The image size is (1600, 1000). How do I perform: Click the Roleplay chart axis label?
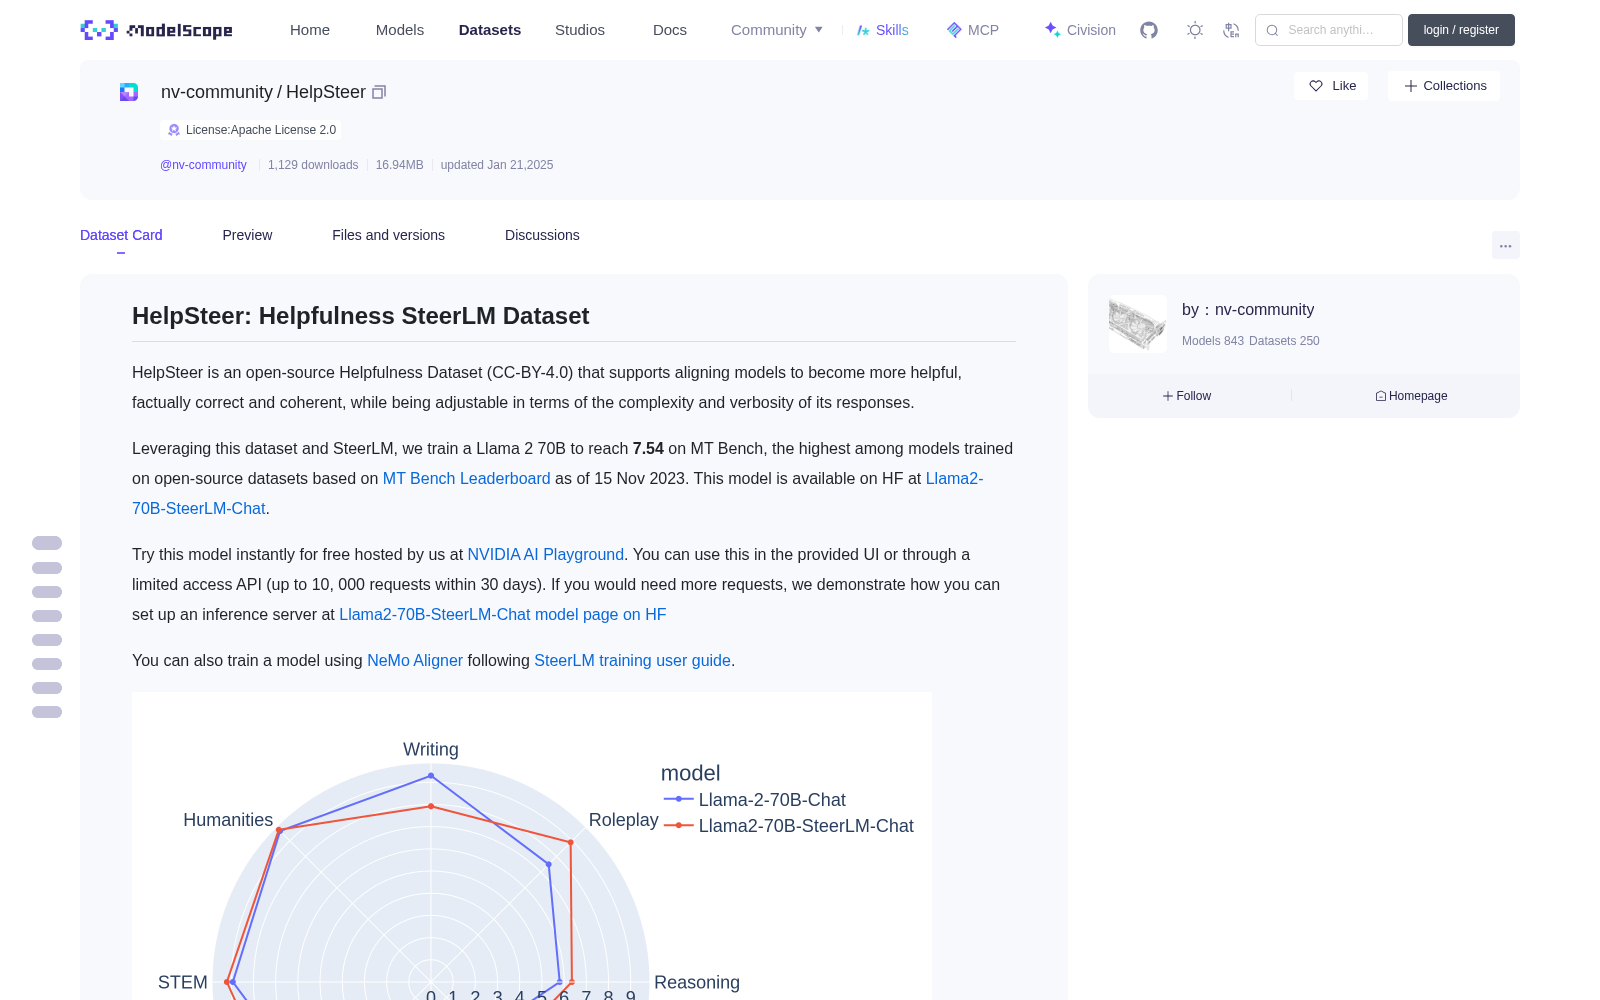623,820
